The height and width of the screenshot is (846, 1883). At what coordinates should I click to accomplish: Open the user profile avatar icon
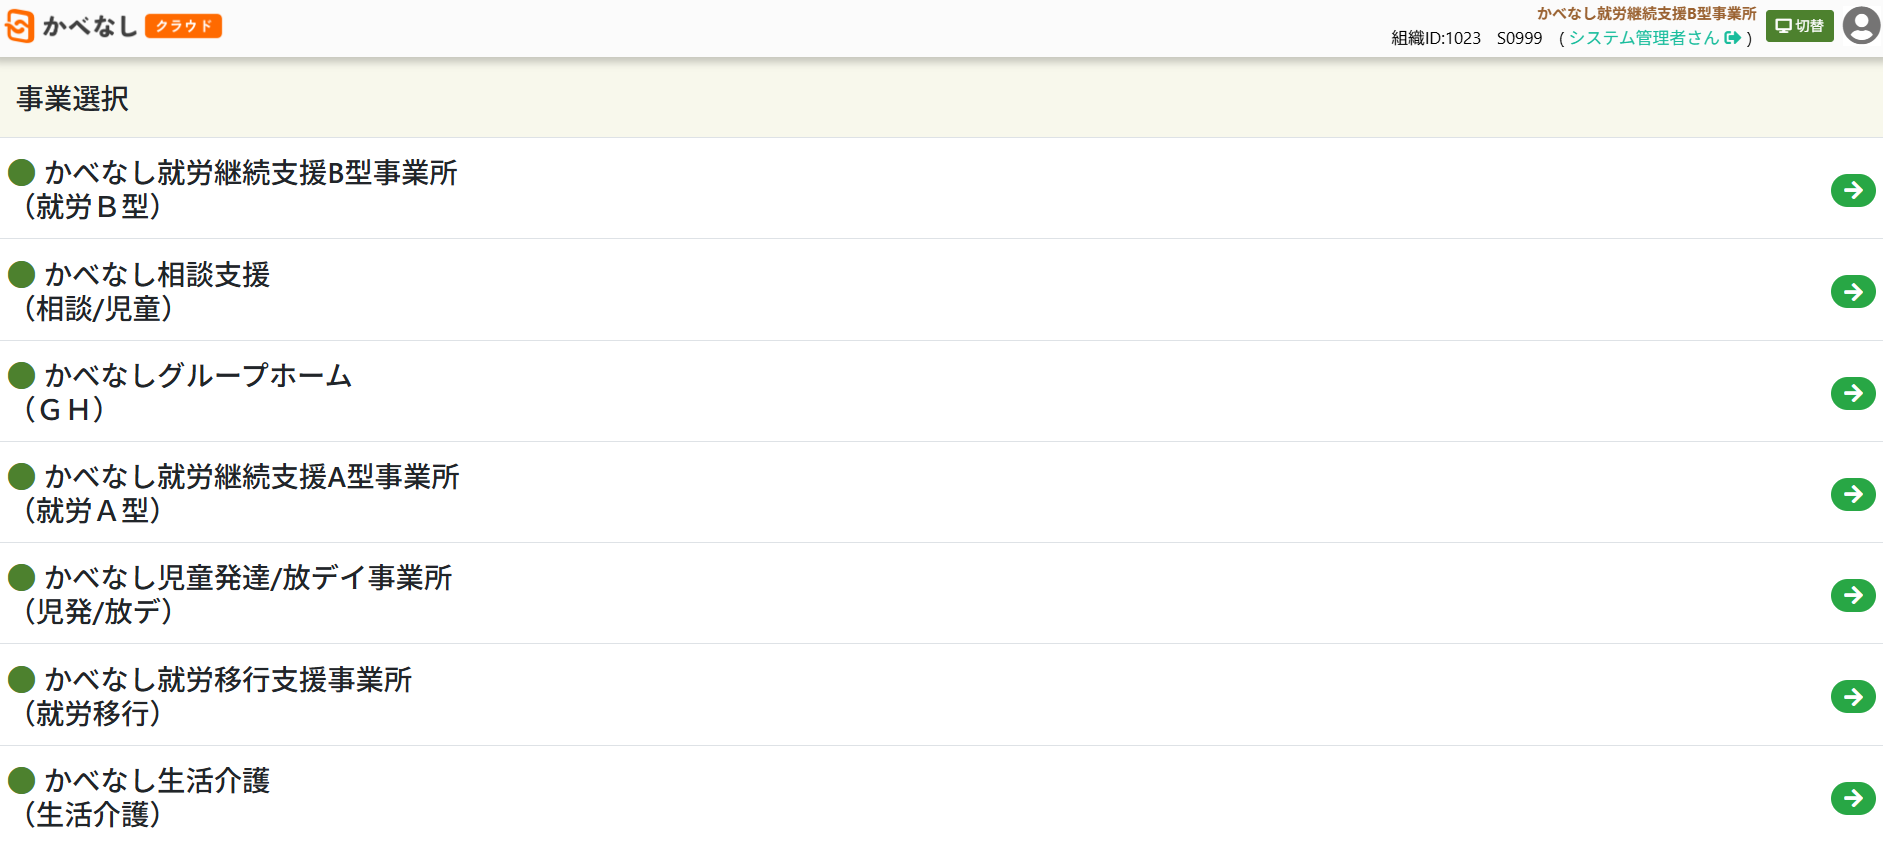pyautogui.click(x=1860, y=25)
